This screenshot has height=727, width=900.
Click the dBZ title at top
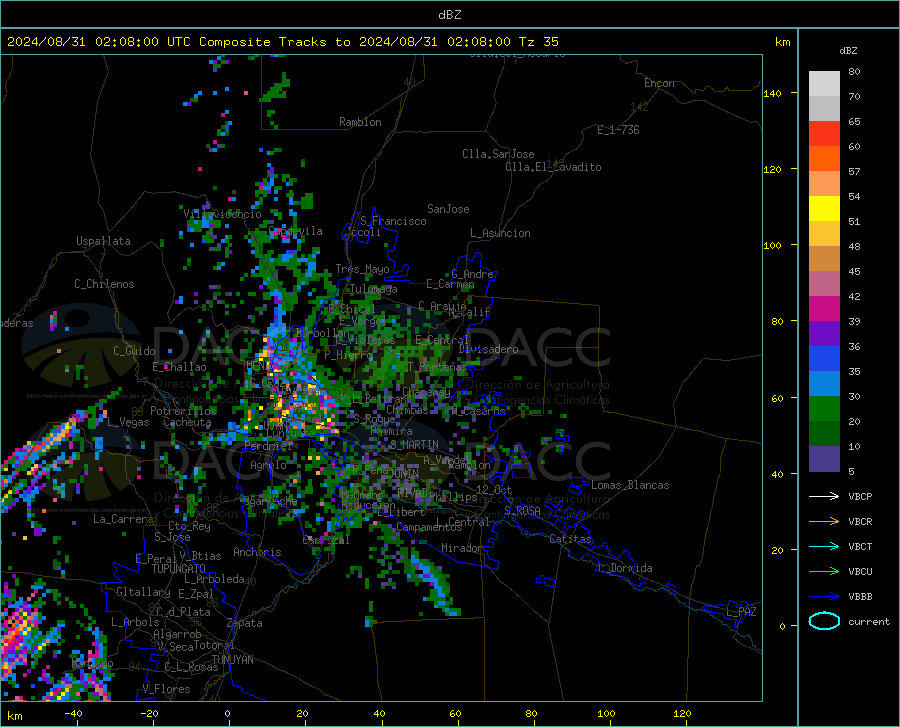[x=449, y=15]
